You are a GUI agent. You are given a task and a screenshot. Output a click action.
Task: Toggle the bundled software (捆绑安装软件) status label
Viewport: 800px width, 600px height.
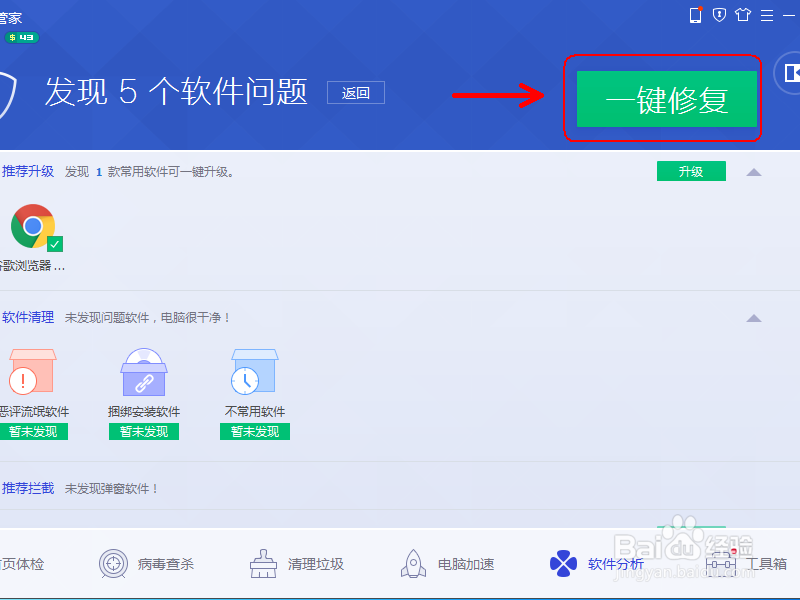tap(143, 431)
